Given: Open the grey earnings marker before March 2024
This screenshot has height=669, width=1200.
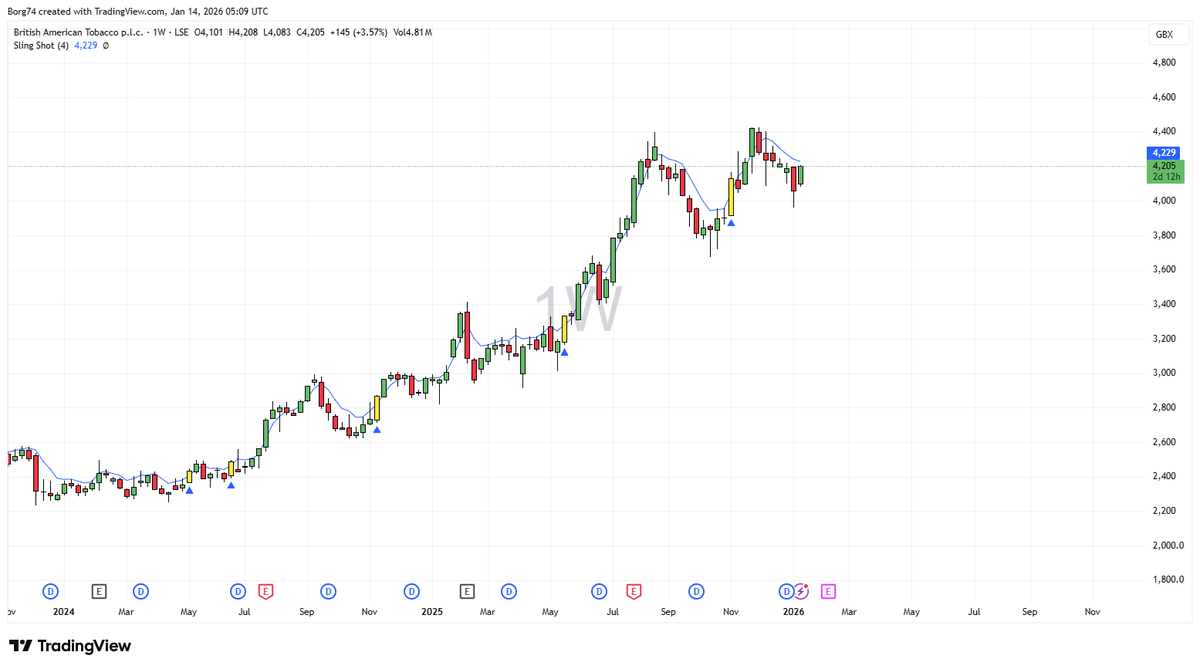Looking at the screenshot, I should pos(98,591).
